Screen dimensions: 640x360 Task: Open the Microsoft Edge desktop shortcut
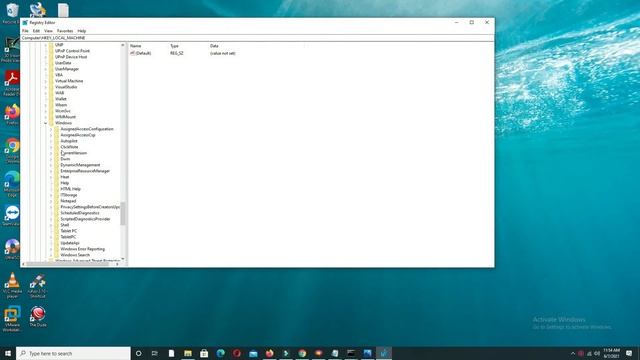(11, 184)
